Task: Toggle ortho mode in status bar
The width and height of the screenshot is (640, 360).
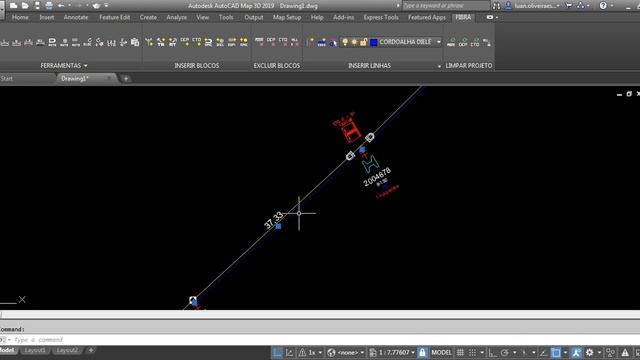Action: [493, 352]
